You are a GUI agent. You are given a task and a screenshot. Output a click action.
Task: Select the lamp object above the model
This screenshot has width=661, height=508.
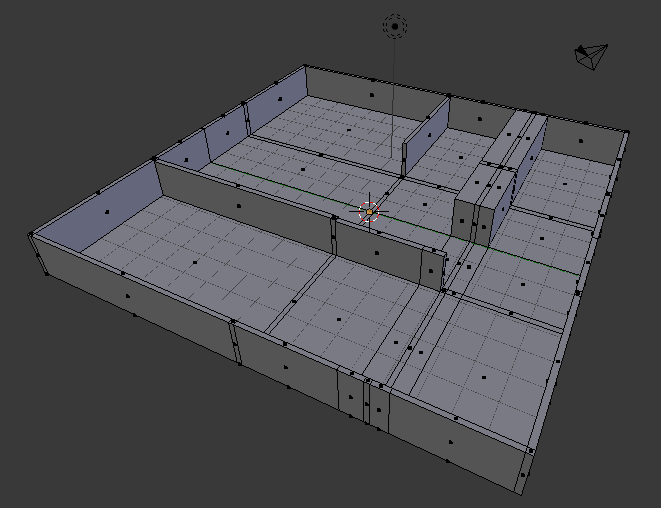(395, 26)
